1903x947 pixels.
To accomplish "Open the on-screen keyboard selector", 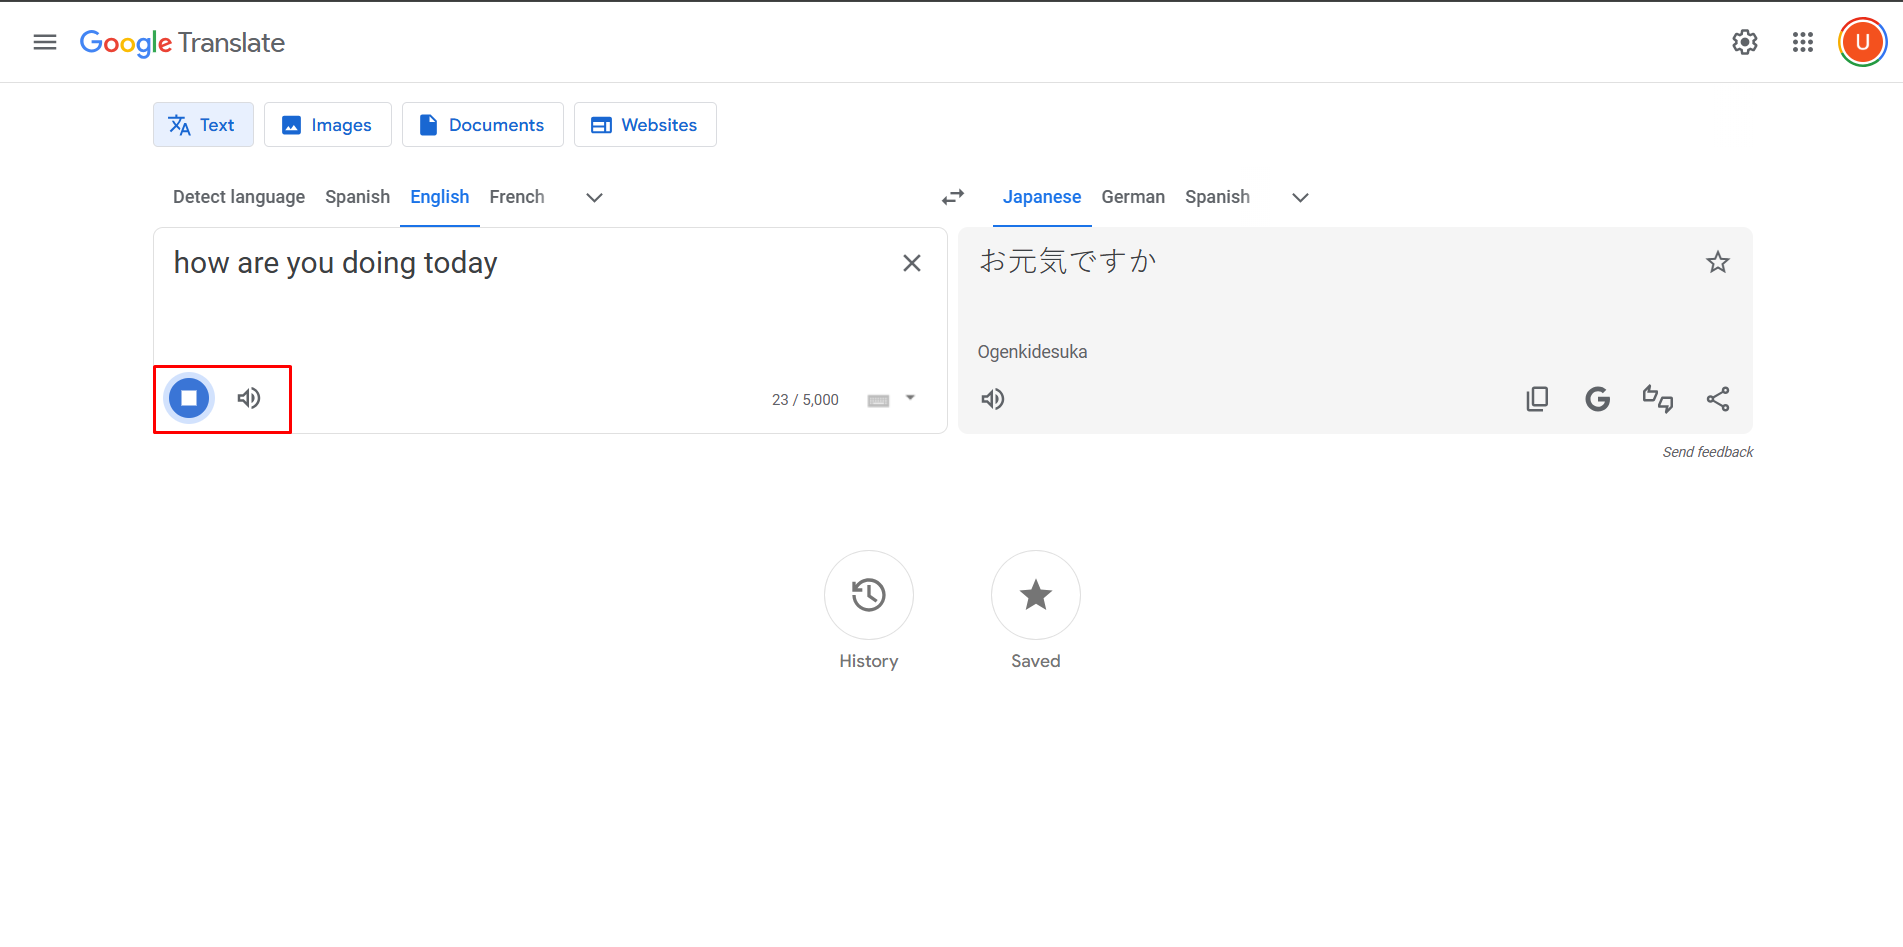I will point(877,399).
